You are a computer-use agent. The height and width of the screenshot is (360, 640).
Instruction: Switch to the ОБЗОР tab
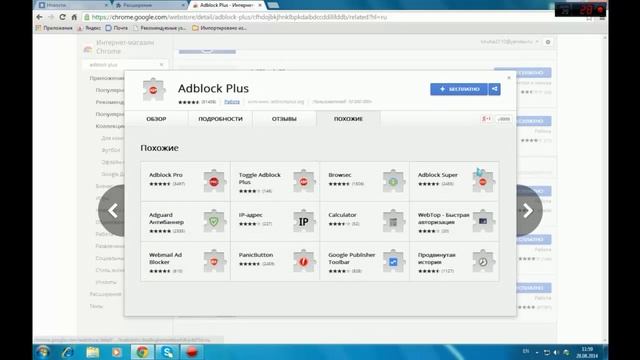156,119
